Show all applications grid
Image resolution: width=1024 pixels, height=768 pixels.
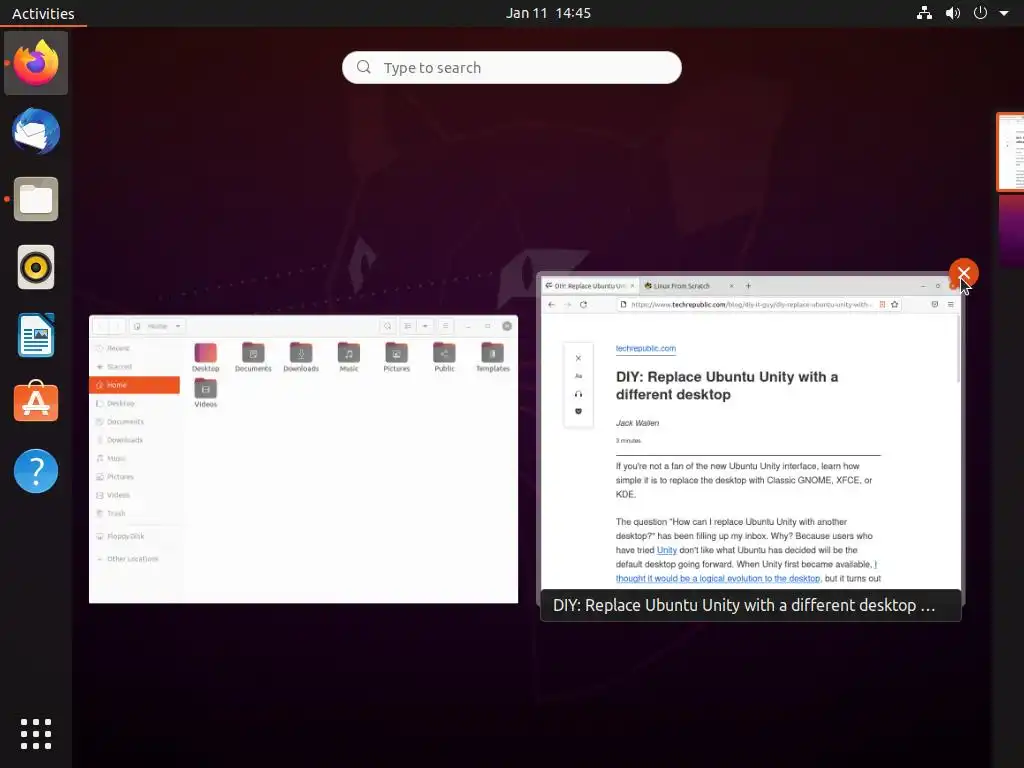pos(36,734)
